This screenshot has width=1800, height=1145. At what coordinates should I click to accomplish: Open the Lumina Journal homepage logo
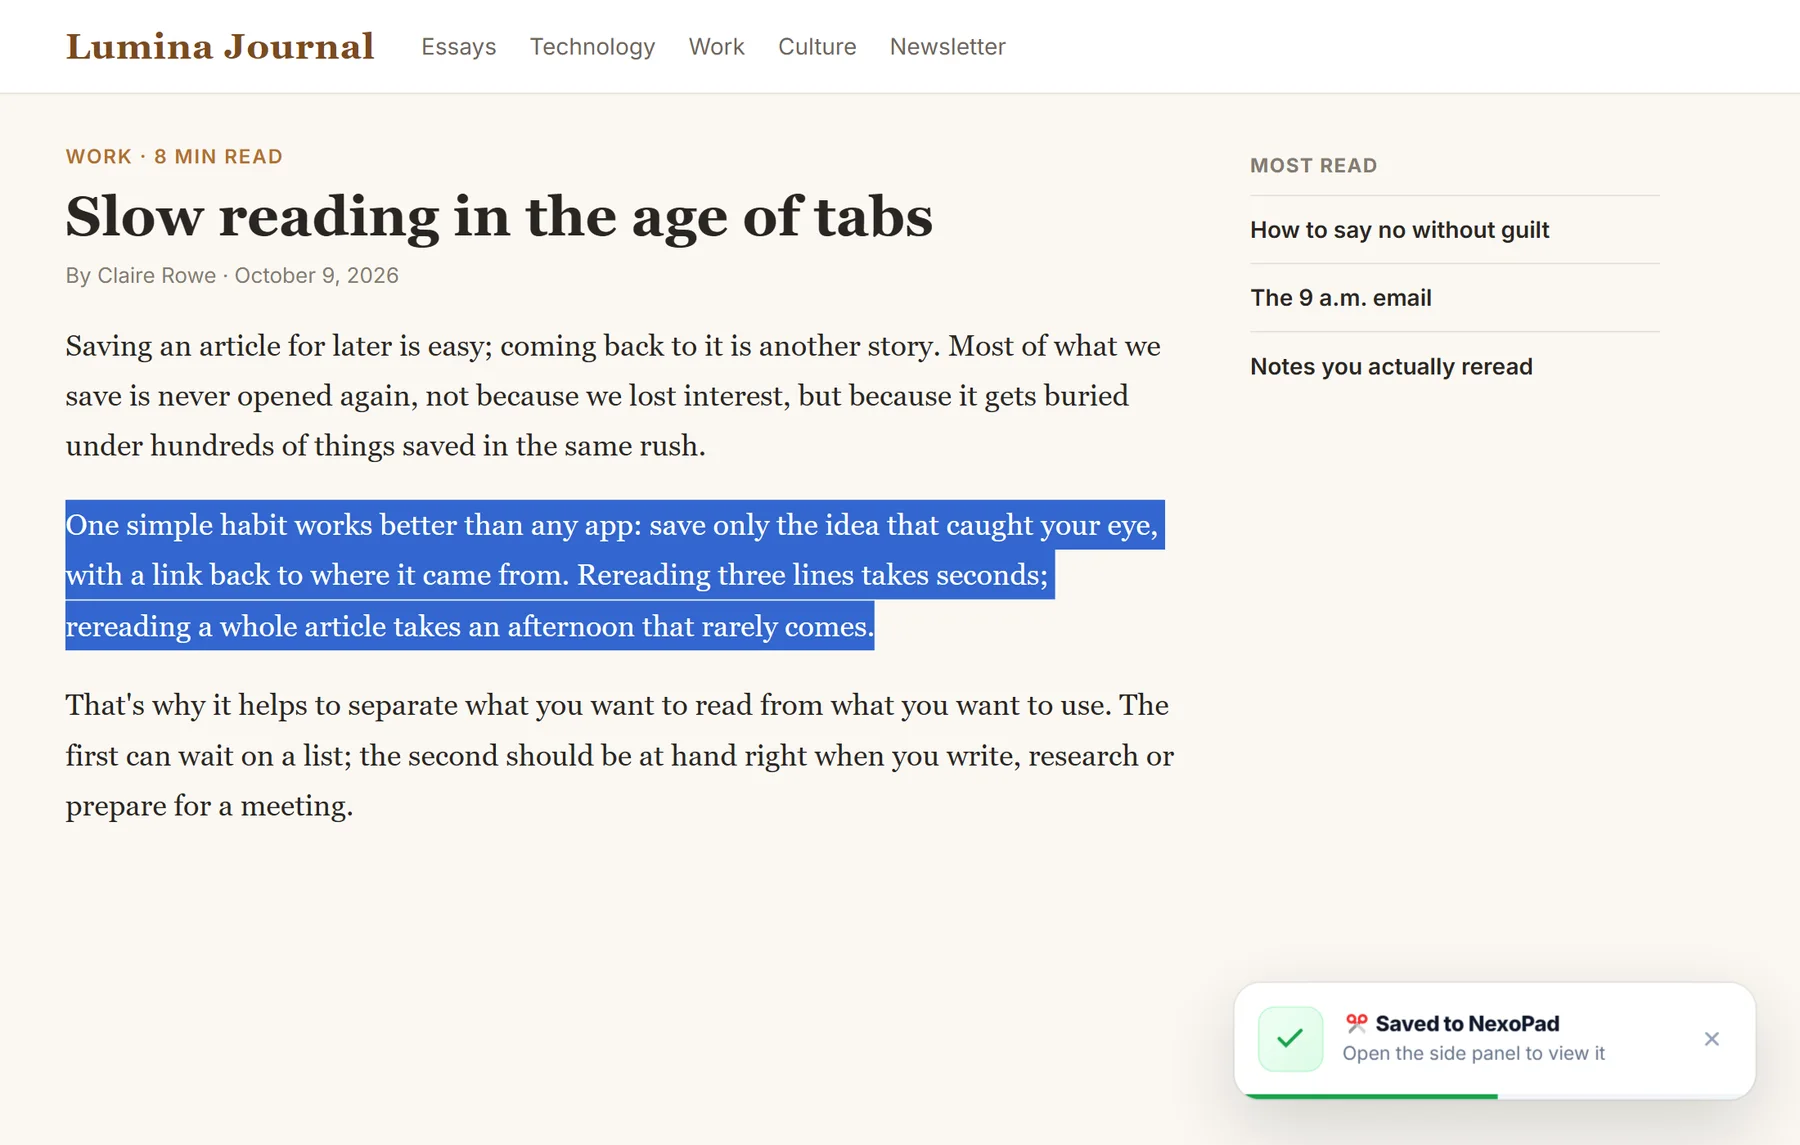[220, 46]
